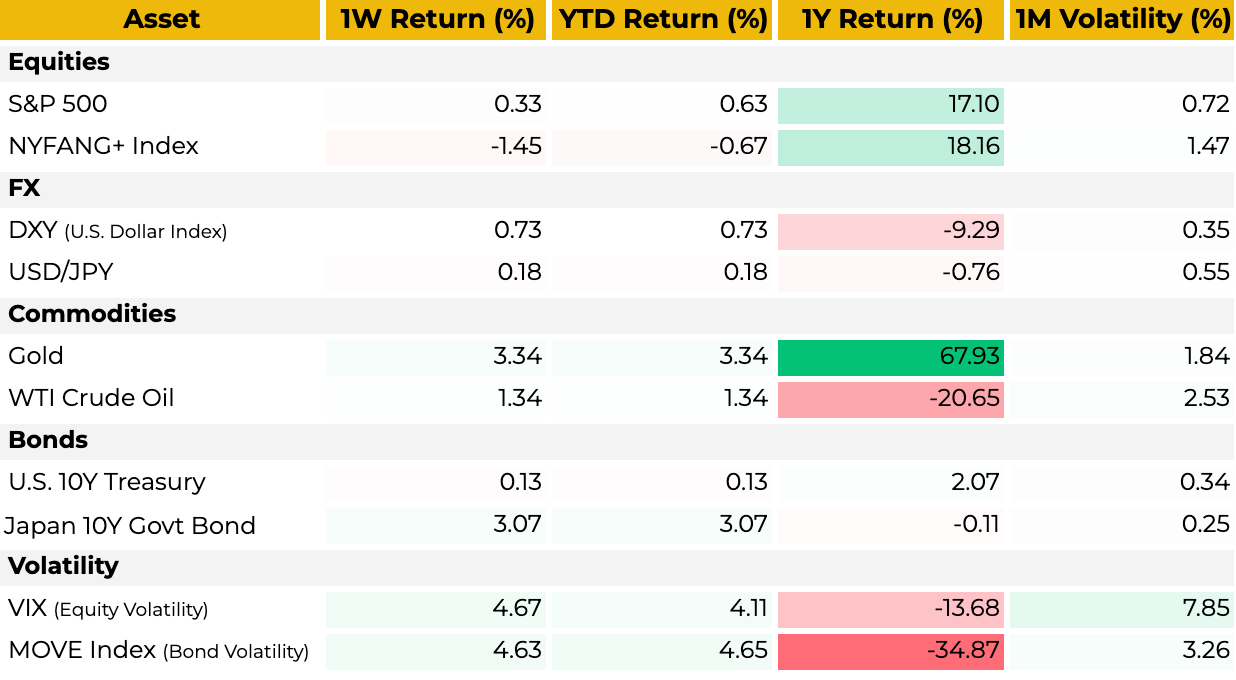The width and height of the screenshot is (1236, 680).
Task: Select U.S. 10Y Treasury 1Y return 2.07
Action: [890, 482]
